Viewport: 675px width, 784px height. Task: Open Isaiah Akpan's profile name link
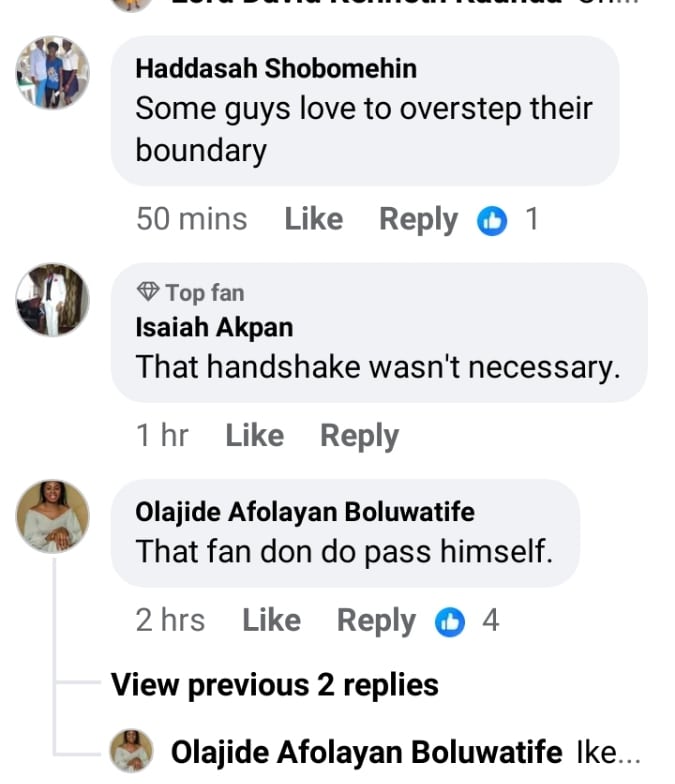pyautogui.click(x=214, y=327)
